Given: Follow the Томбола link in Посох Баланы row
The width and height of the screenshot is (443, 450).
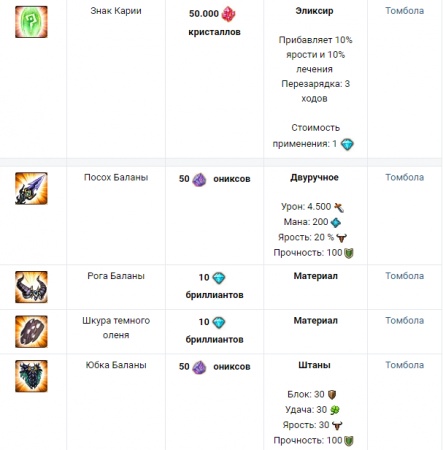Looking at the screenshot, I should point(405,177).
